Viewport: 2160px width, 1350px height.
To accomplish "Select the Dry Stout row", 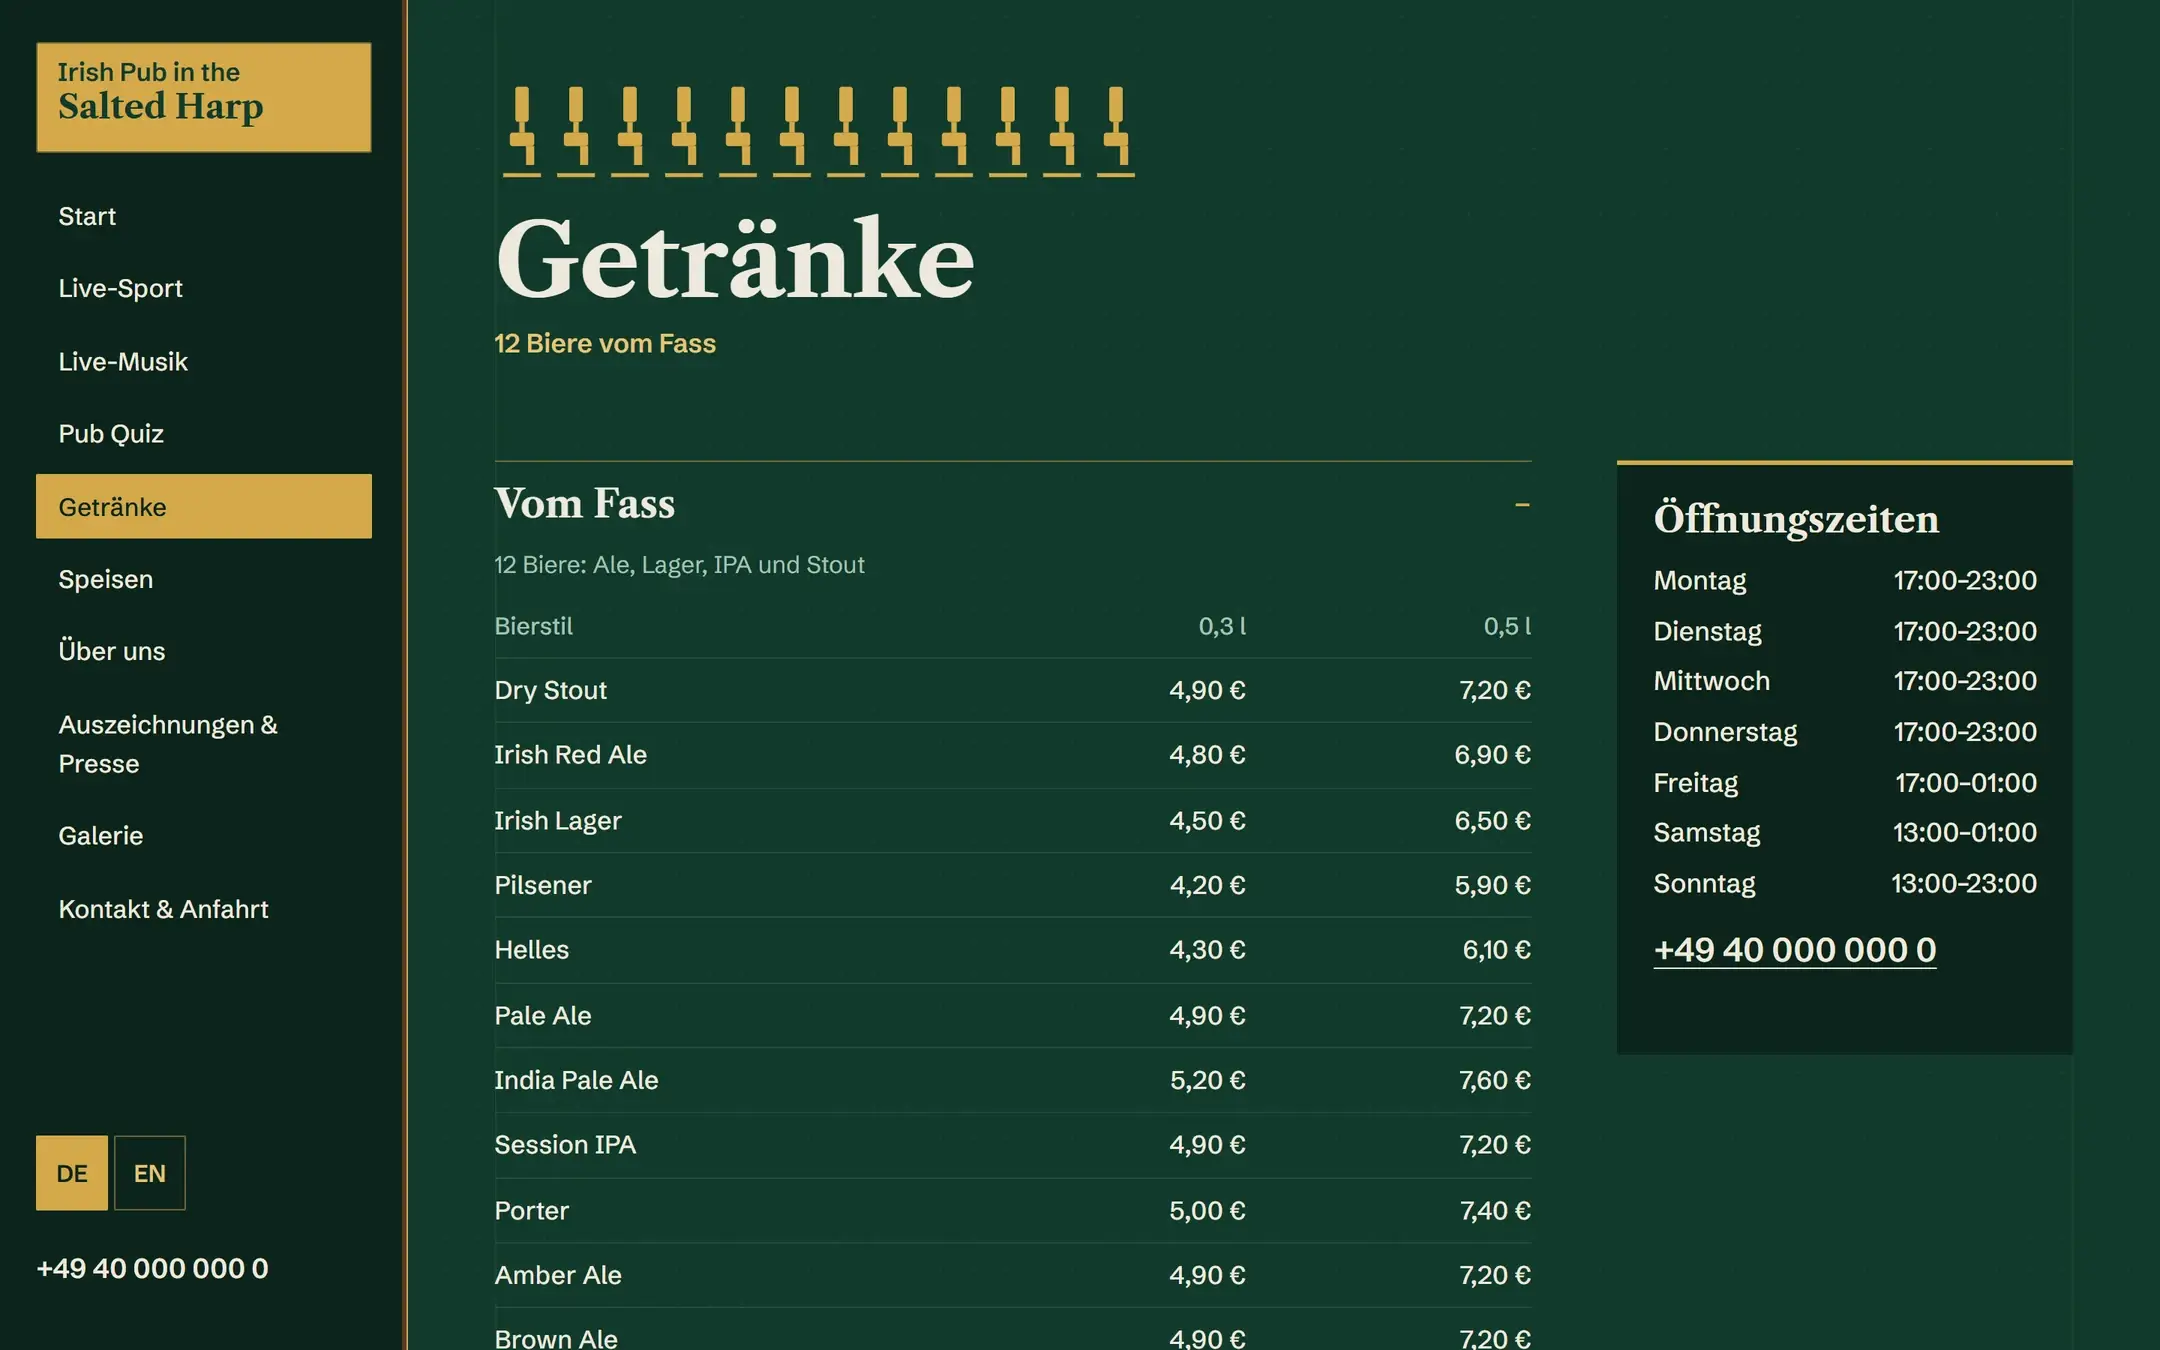I will [1012, 690].
